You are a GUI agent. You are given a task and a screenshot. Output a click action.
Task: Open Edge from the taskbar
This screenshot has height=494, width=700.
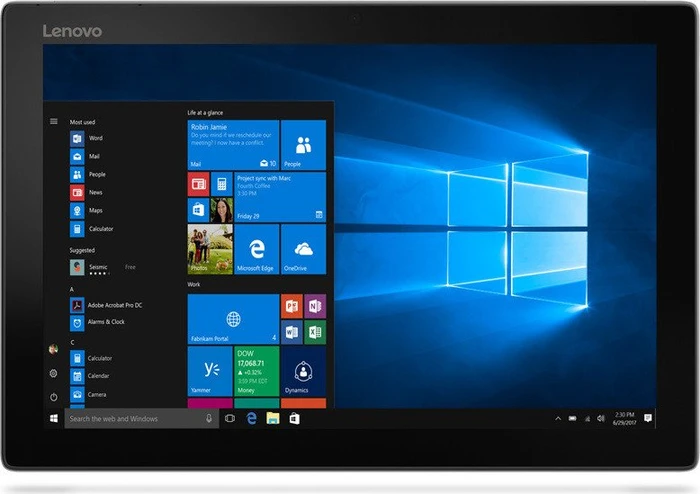pyautogui.click(x=251, y=419)
